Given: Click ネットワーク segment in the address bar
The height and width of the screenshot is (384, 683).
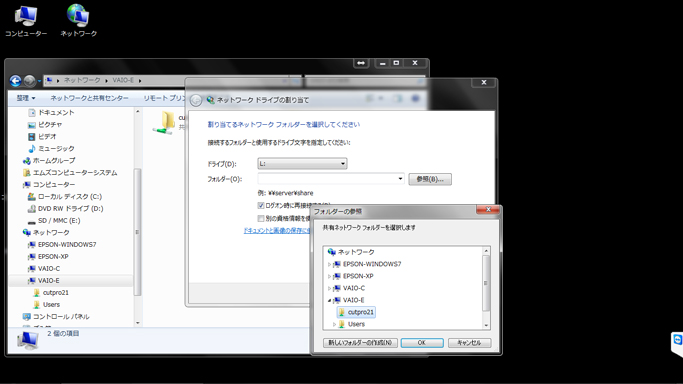Looking at the screenshot, I should click(82, 80).
